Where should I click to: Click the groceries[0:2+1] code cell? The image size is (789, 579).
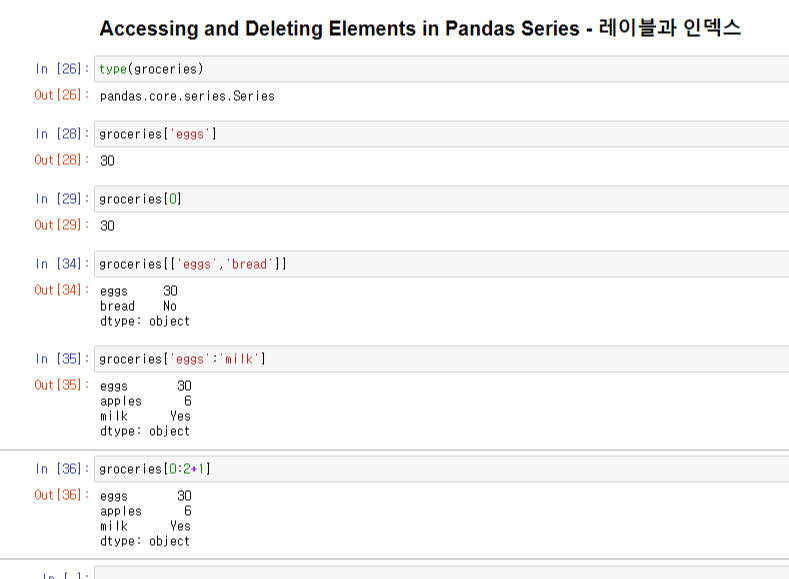441,469
